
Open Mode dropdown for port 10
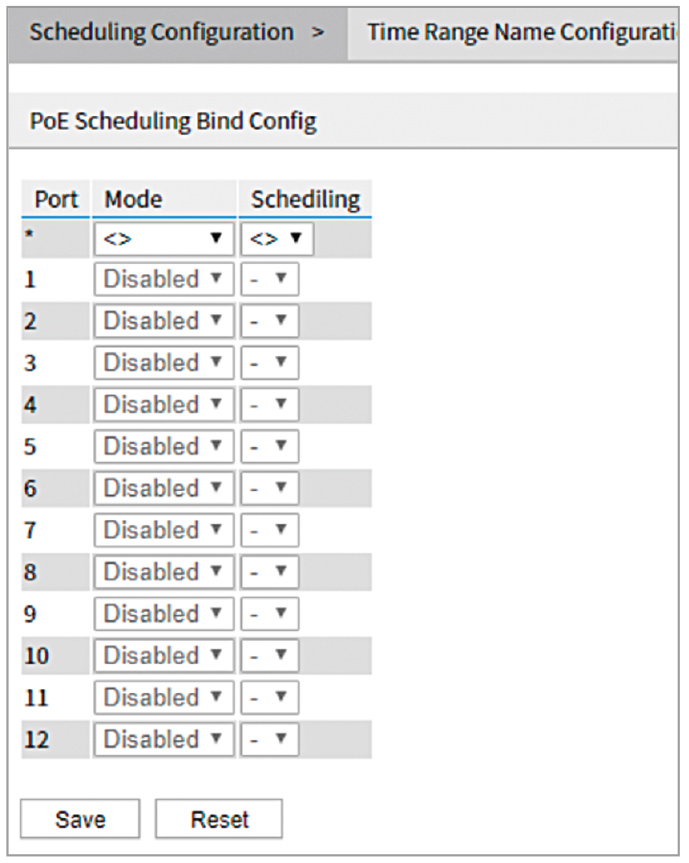click(x=164, y=656)
